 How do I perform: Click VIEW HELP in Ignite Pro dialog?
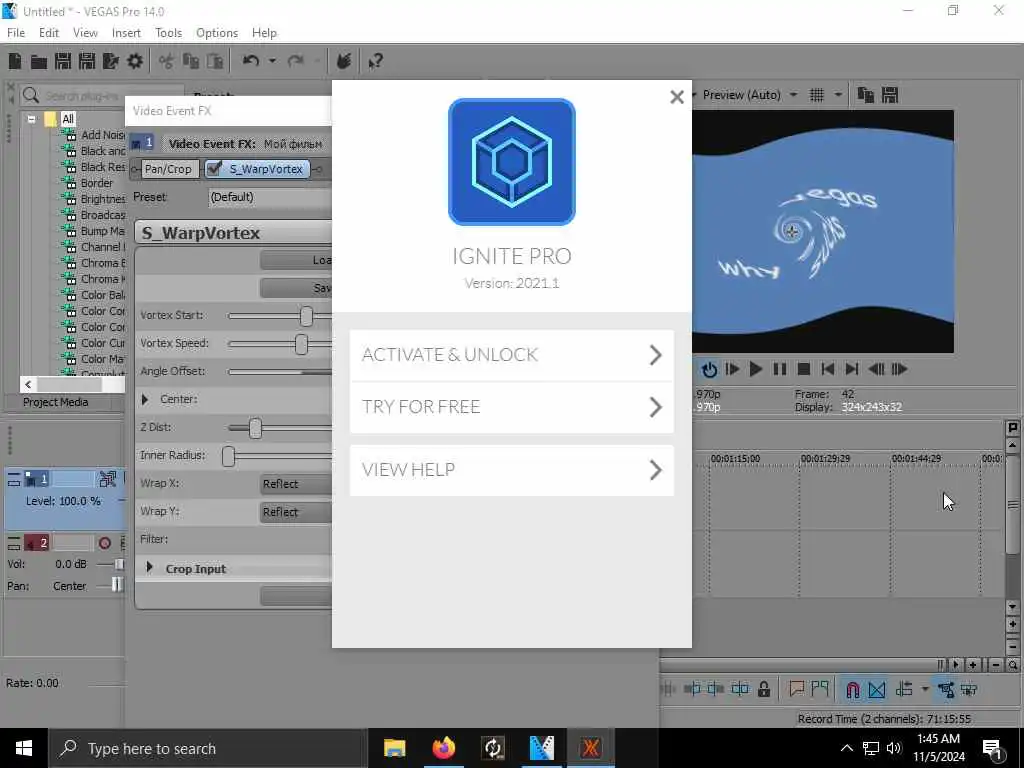coord(512,470)
